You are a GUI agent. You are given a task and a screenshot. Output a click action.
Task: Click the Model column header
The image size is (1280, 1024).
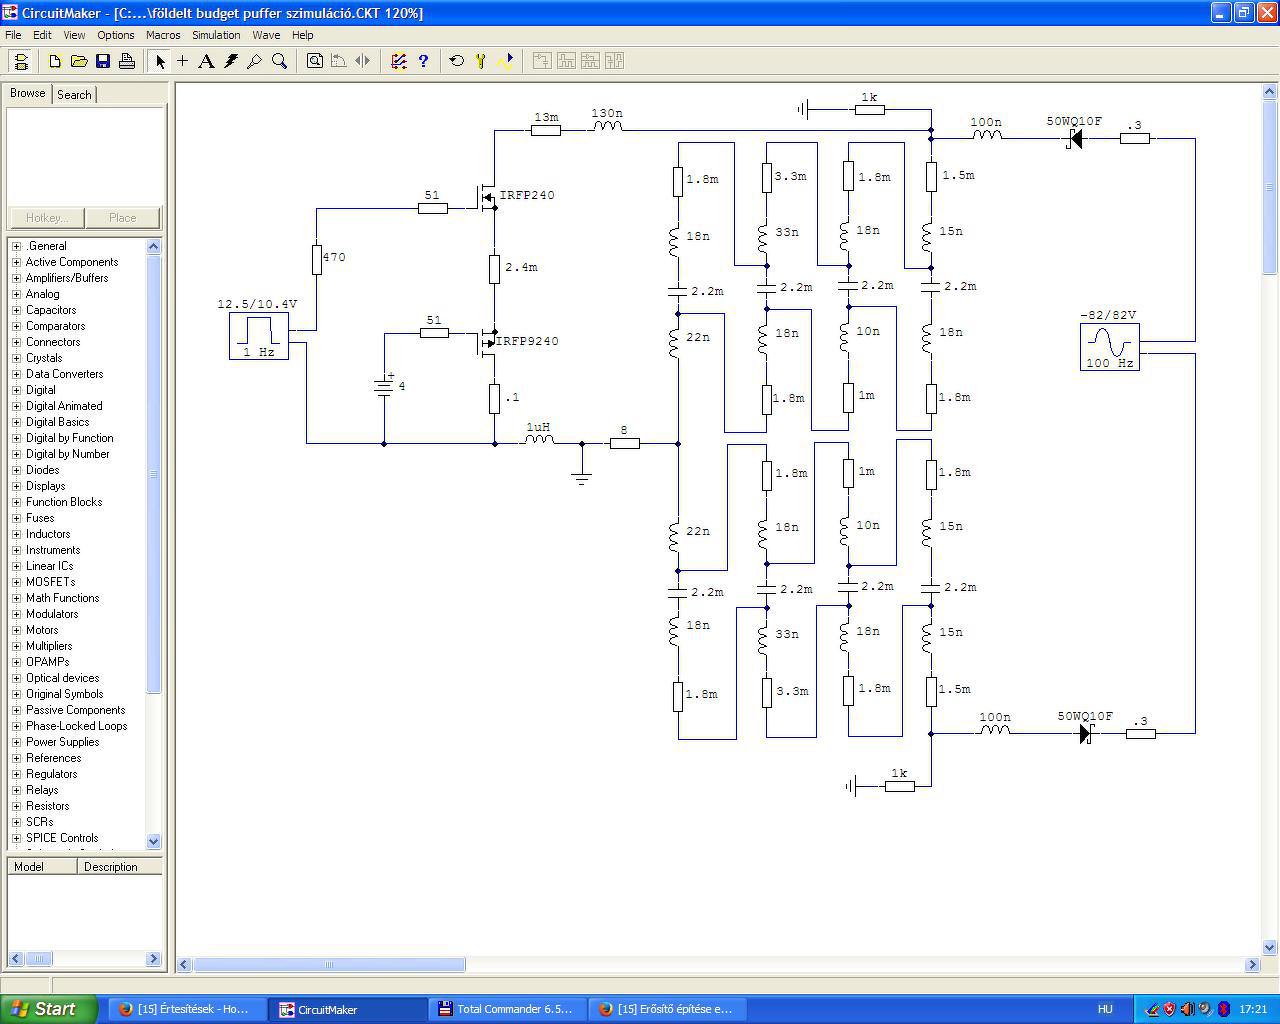coord(42,867)
